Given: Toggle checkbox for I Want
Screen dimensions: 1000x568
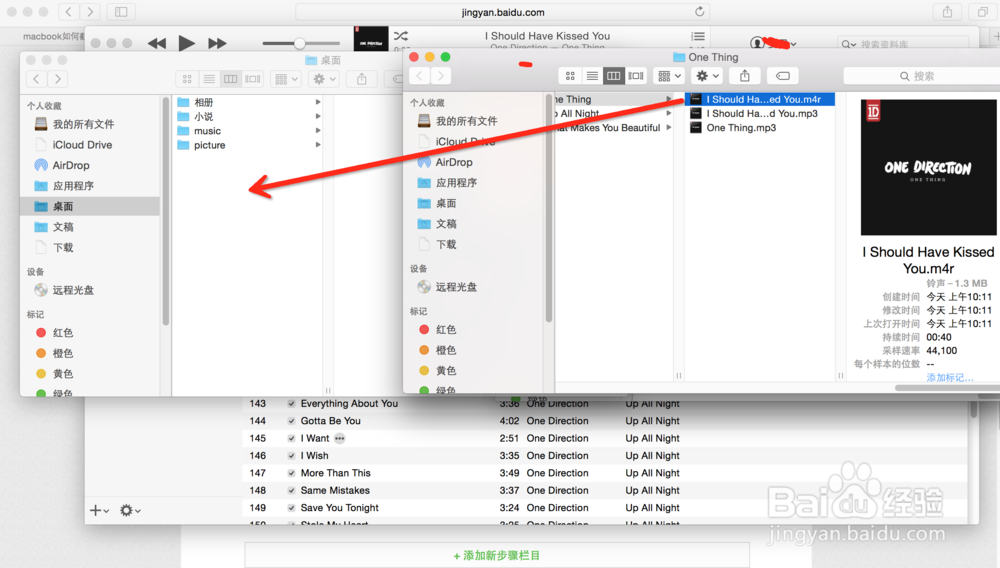Looking at the screenshot, I should pyautogui.click(x=291, y=438).
